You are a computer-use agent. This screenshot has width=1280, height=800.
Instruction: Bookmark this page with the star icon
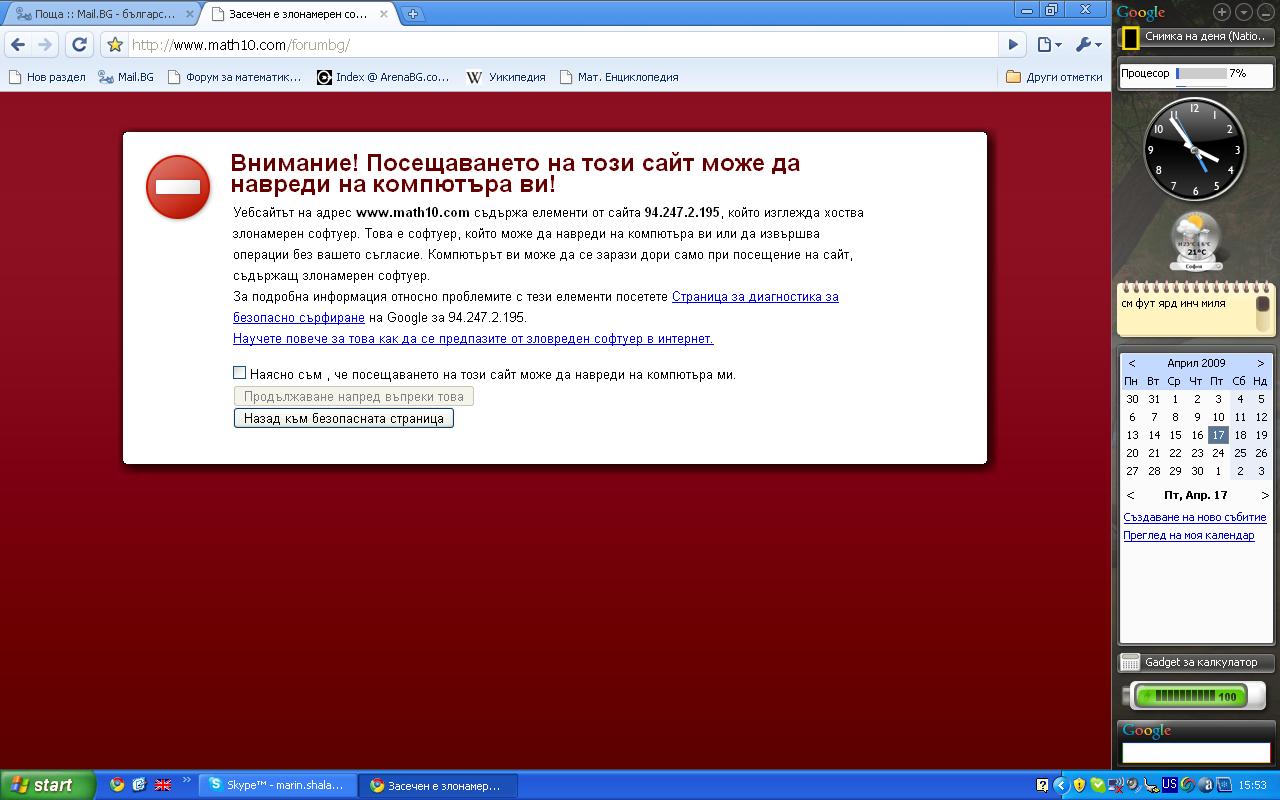115,45
